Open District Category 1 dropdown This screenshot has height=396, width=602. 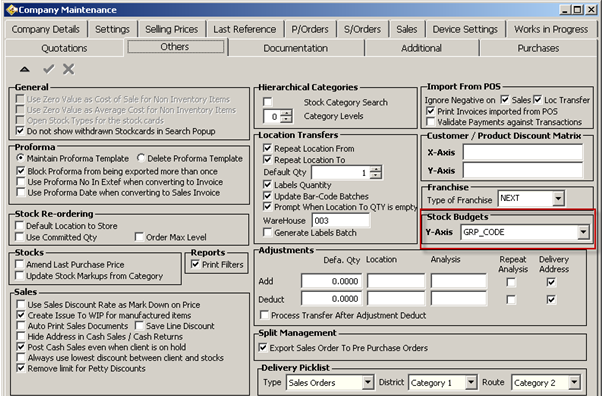coord(471,382)
